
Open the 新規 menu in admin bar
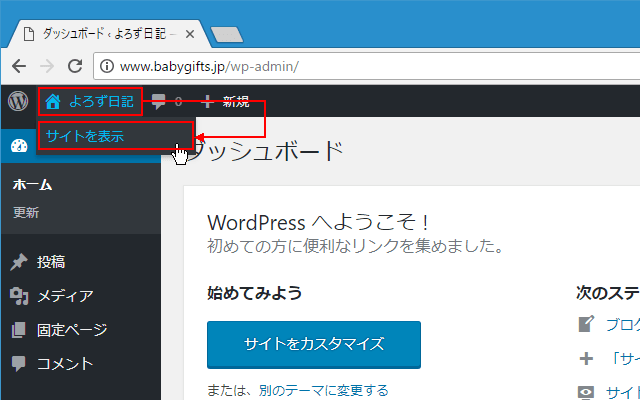(236, 102)
